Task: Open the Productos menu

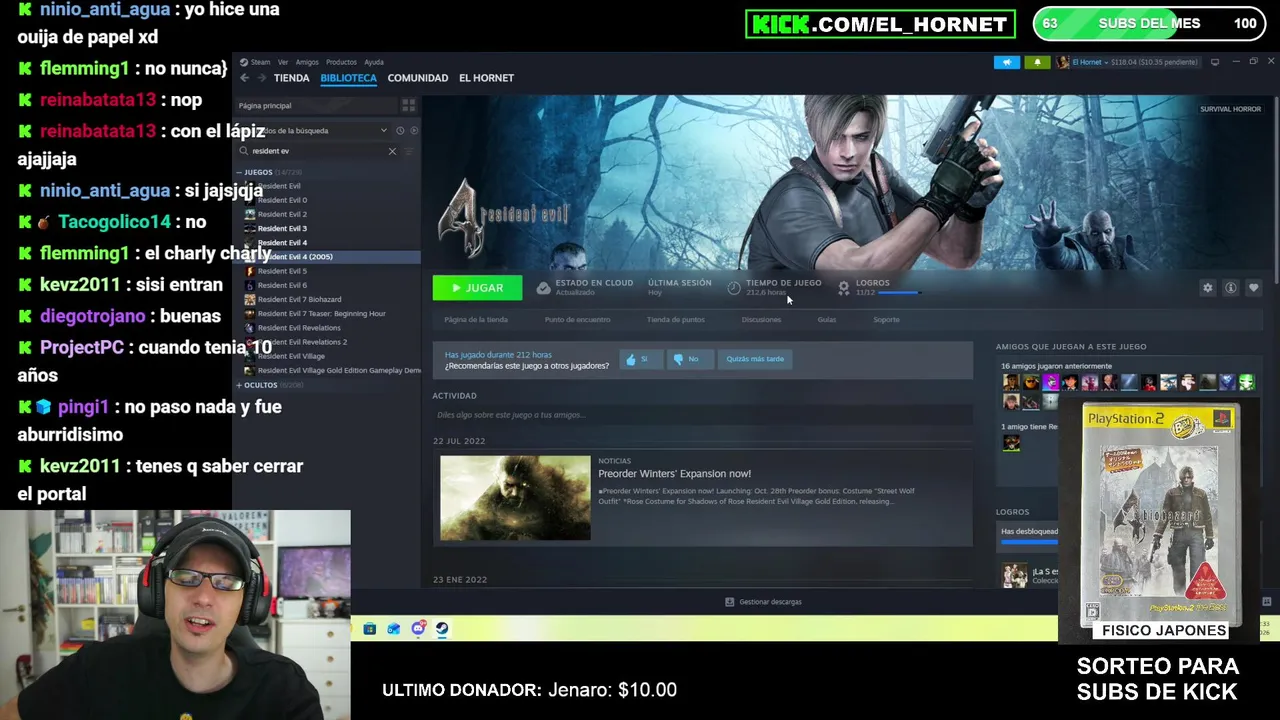Action: pyautogui.click(x=341, y=62)
